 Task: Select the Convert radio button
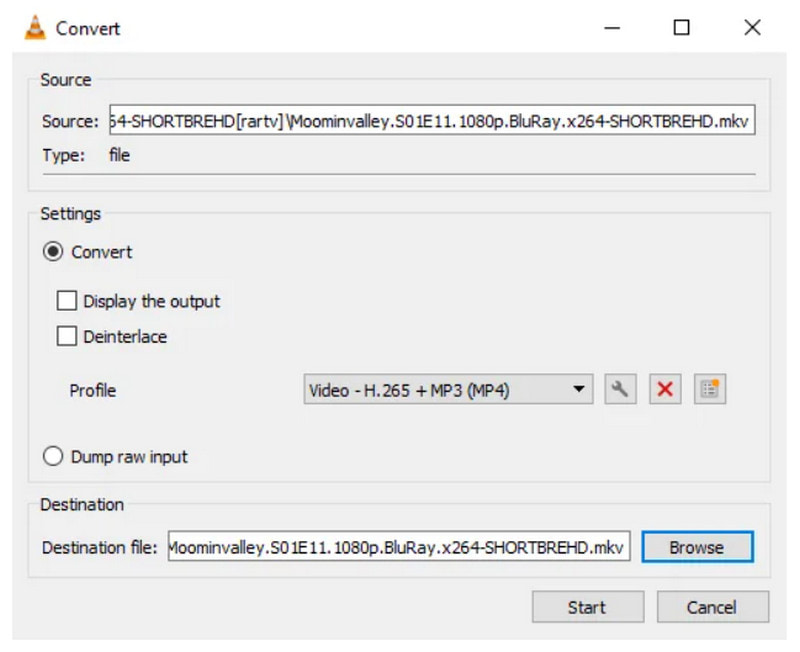pos(53,252)
